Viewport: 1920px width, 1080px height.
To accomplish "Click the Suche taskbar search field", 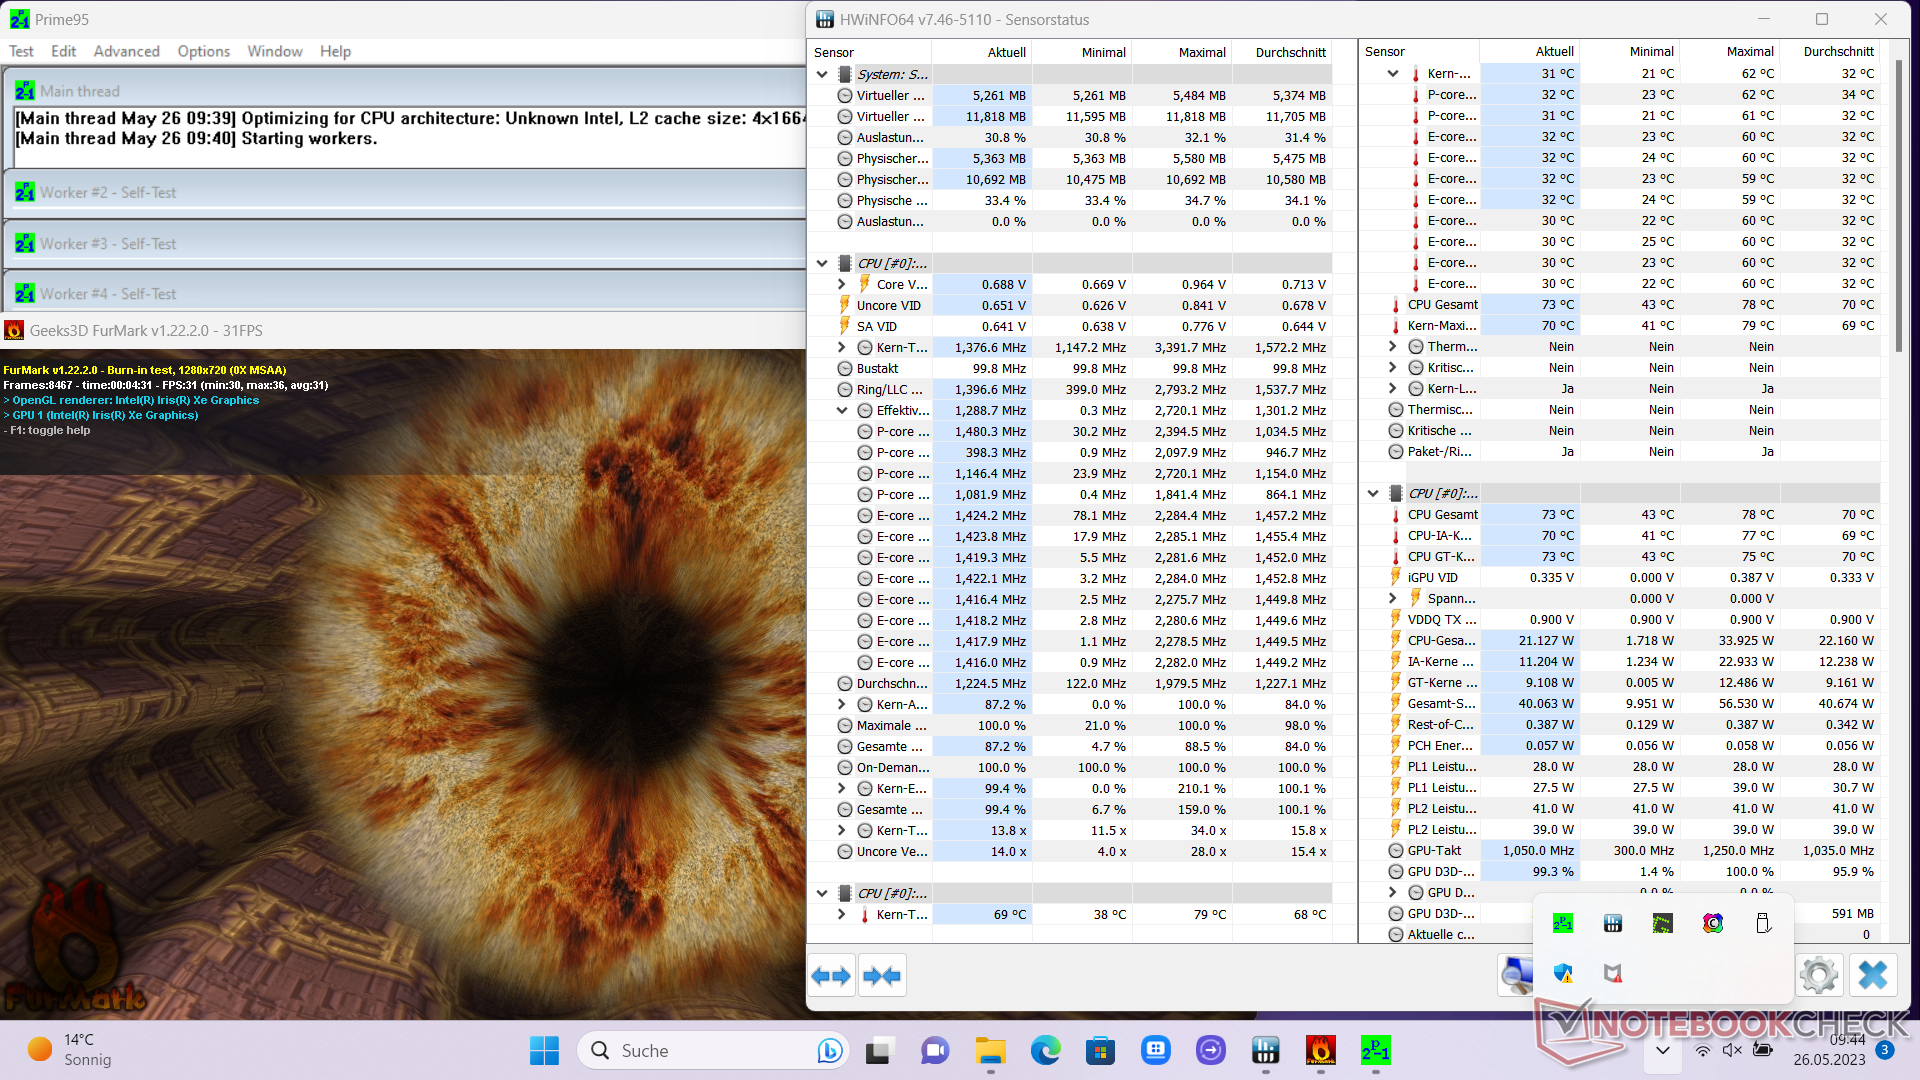I will 713,1050.
